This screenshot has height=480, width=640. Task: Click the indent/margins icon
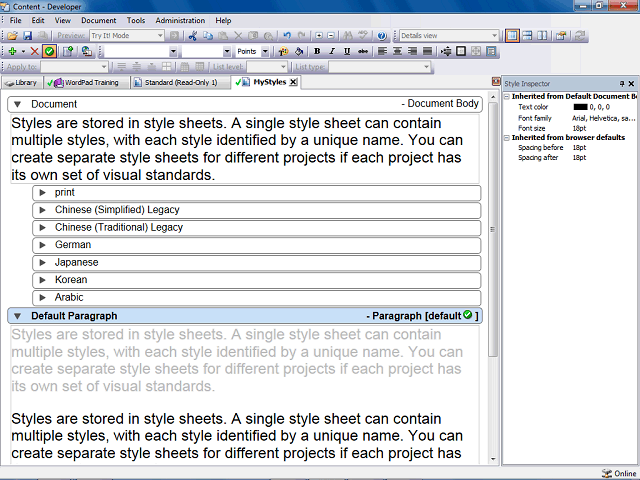pyautogui.click(x=446, y=51)
